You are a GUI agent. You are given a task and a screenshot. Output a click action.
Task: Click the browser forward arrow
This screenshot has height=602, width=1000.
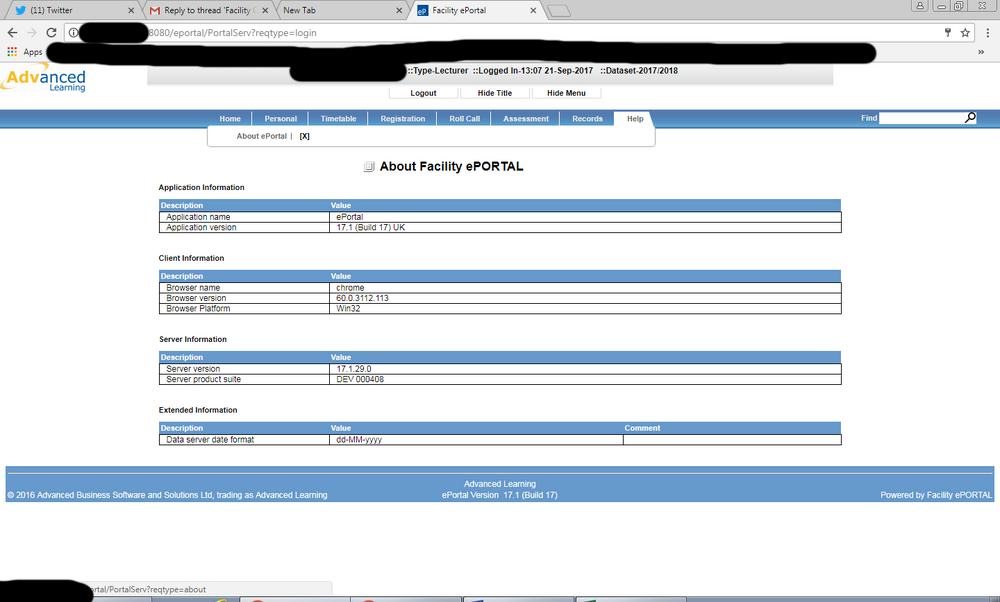point(32,33)
